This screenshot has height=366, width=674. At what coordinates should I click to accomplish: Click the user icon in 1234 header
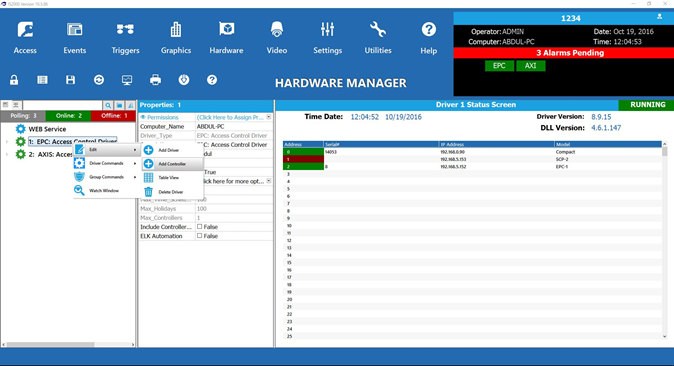[659, 16]
